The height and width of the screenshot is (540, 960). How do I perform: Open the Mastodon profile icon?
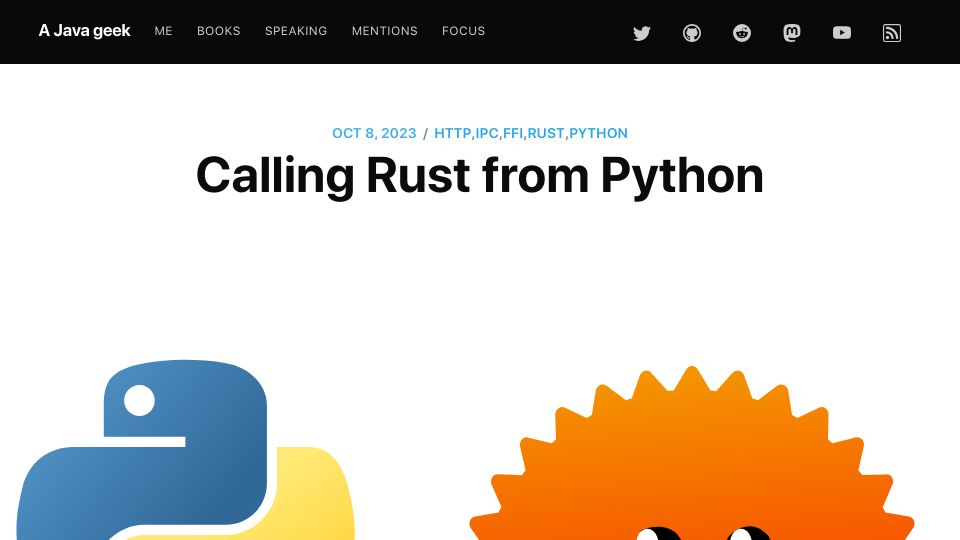coord(792,33)
